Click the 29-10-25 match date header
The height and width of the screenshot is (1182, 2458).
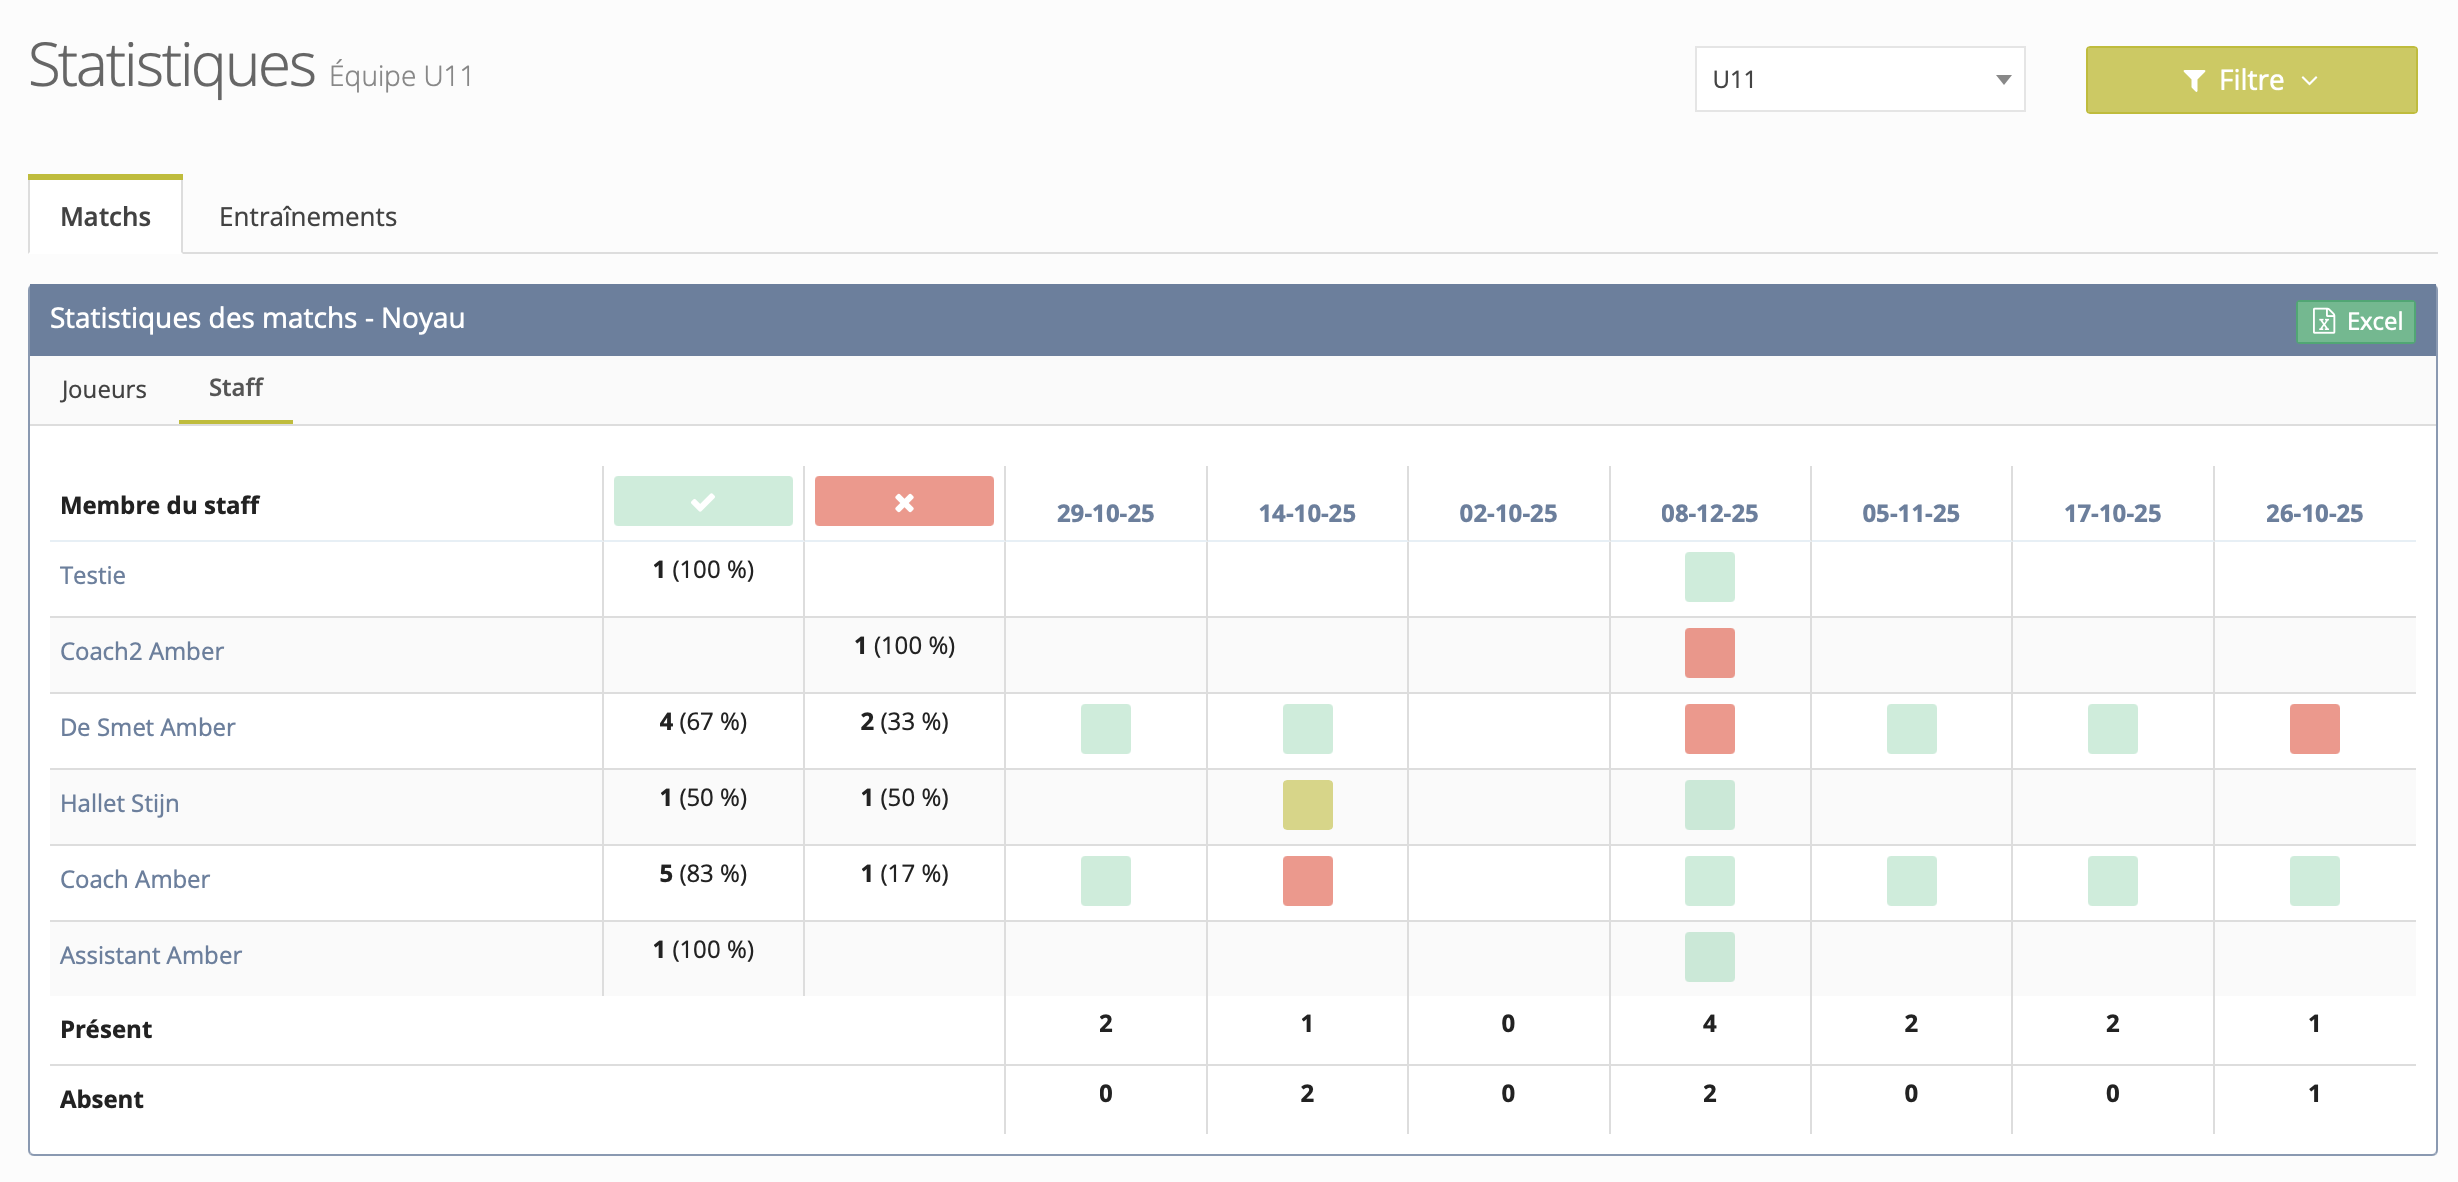pos(1105,513)
